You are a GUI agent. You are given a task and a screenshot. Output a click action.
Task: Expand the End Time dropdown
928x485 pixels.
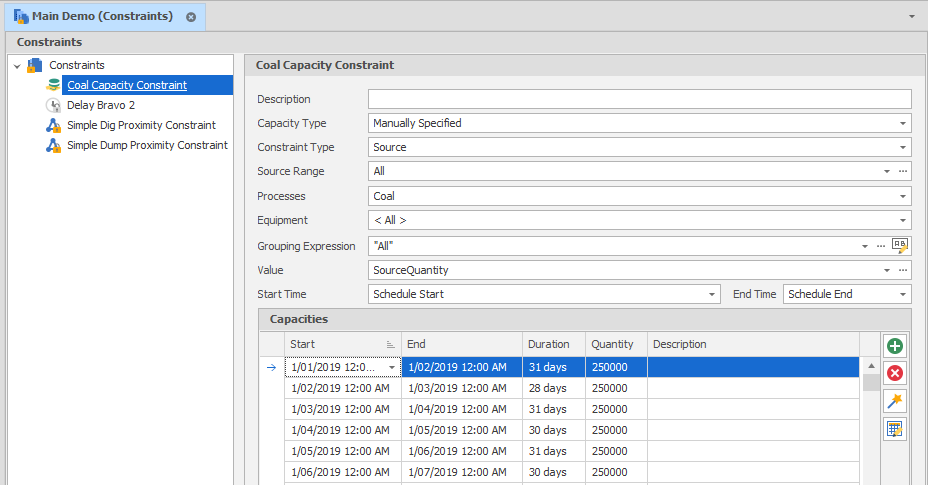[903, 294]
